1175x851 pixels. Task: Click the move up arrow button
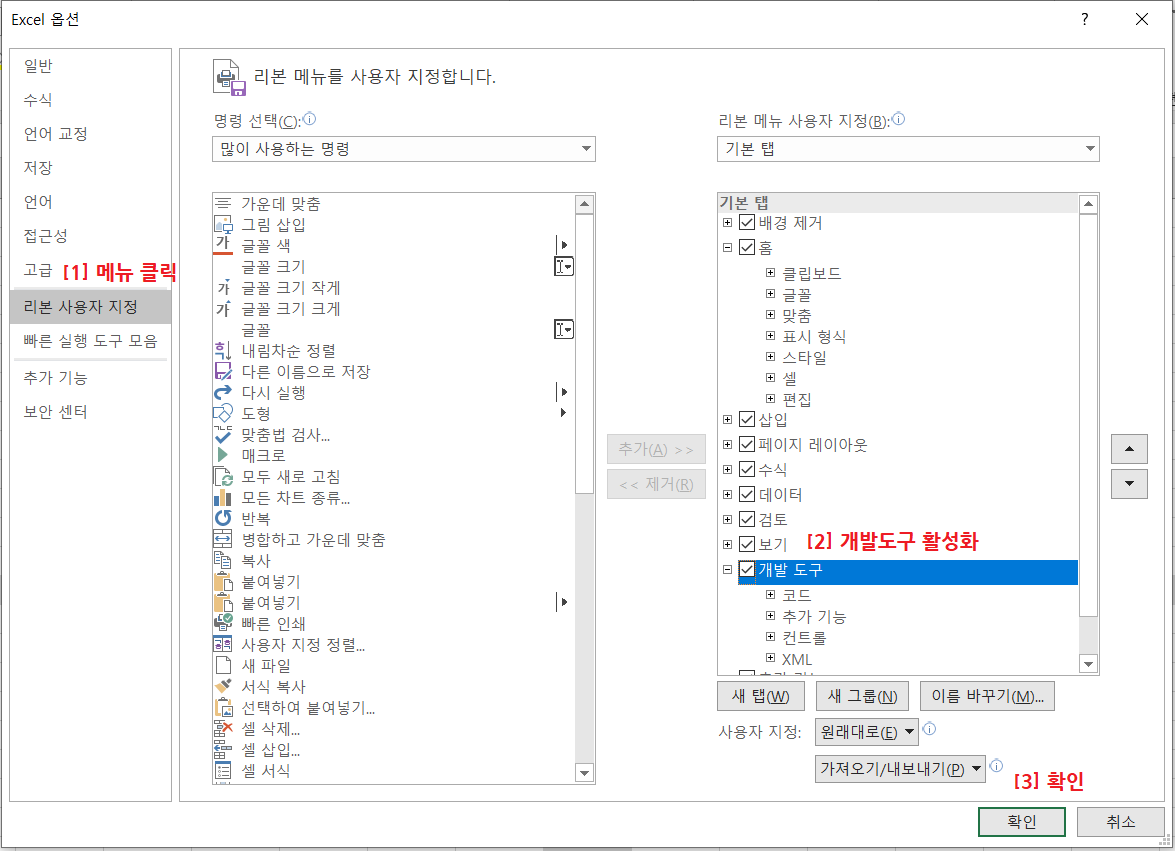click(1129, 449)
